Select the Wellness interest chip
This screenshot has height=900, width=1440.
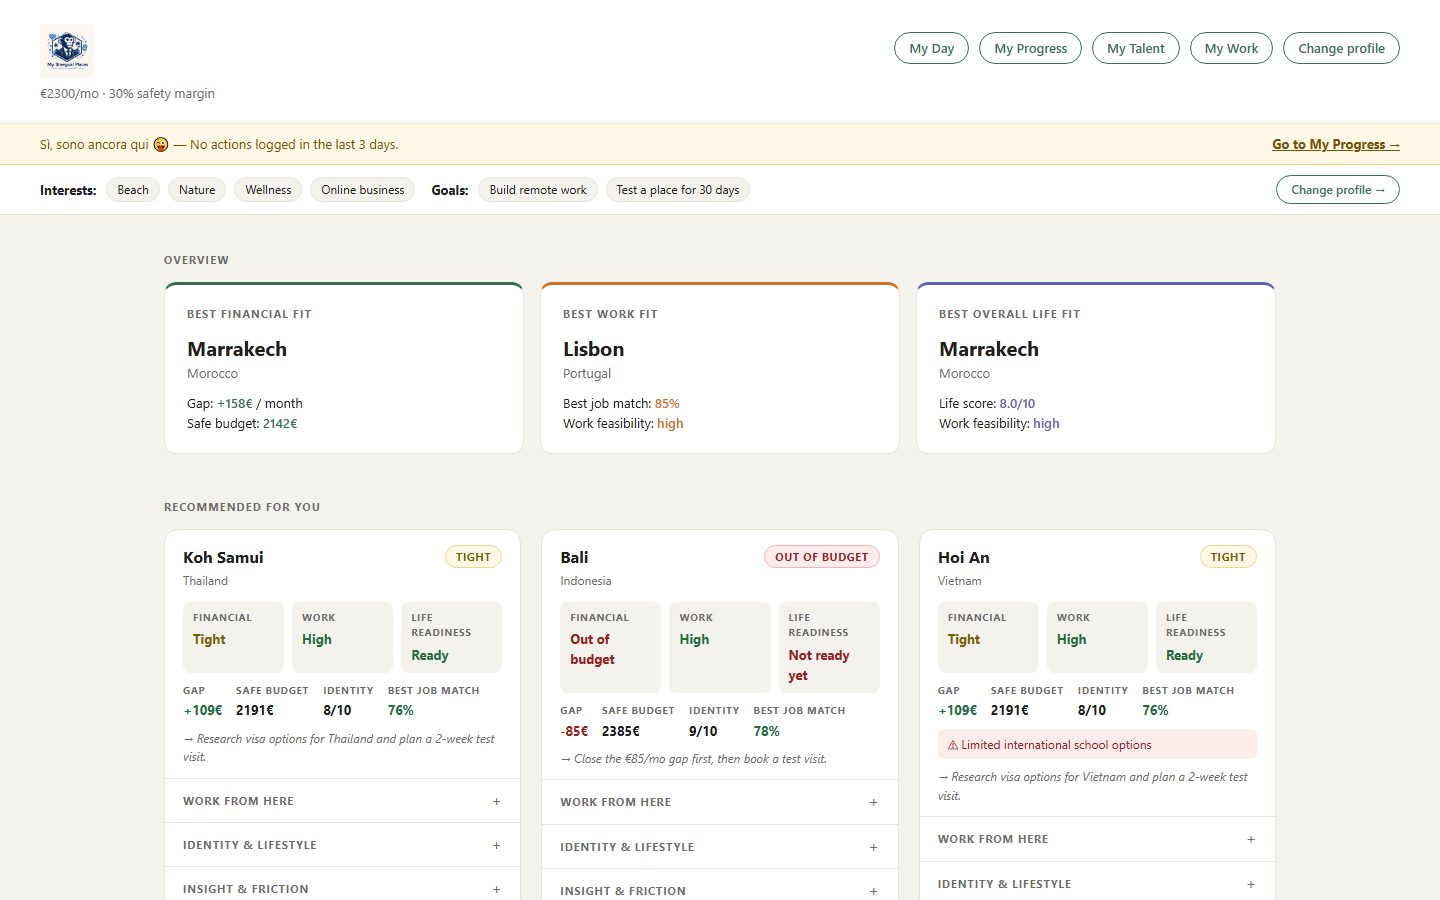click(x=269, y=190)
